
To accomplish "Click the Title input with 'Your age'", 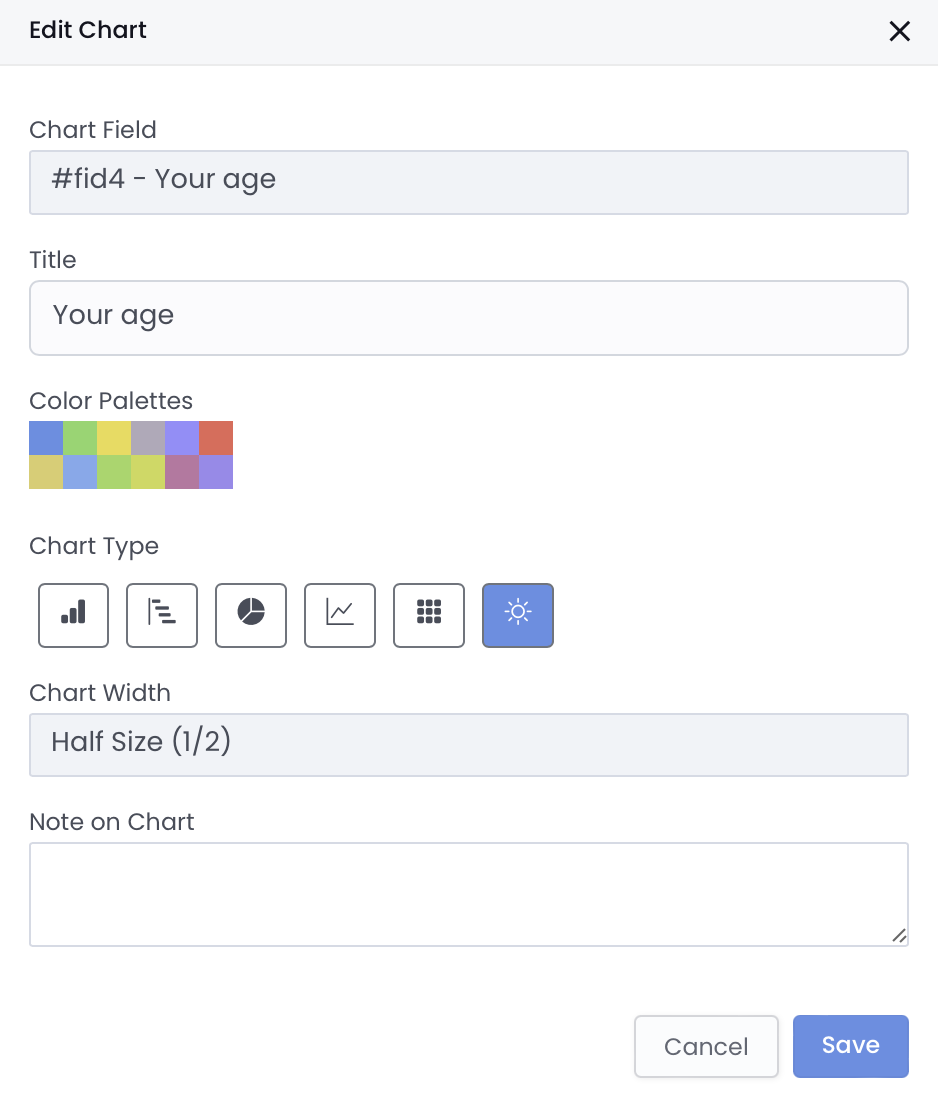I will point(468,318).
